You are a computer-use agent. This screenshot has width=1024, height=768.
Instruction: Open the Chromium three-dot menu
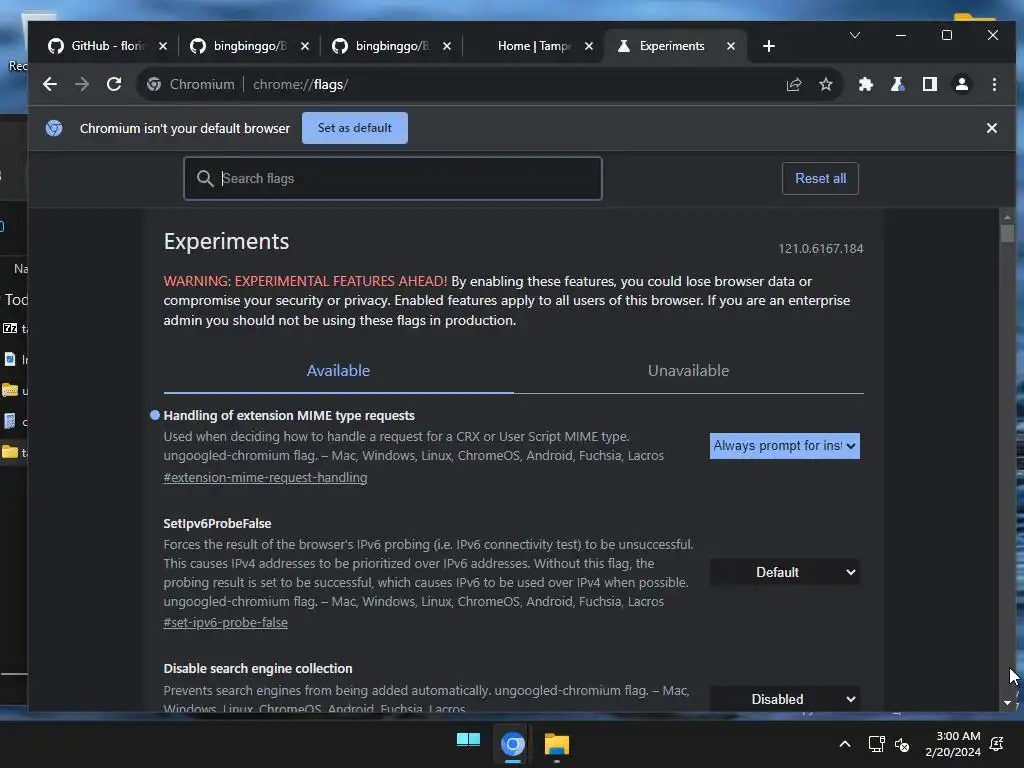995,84
